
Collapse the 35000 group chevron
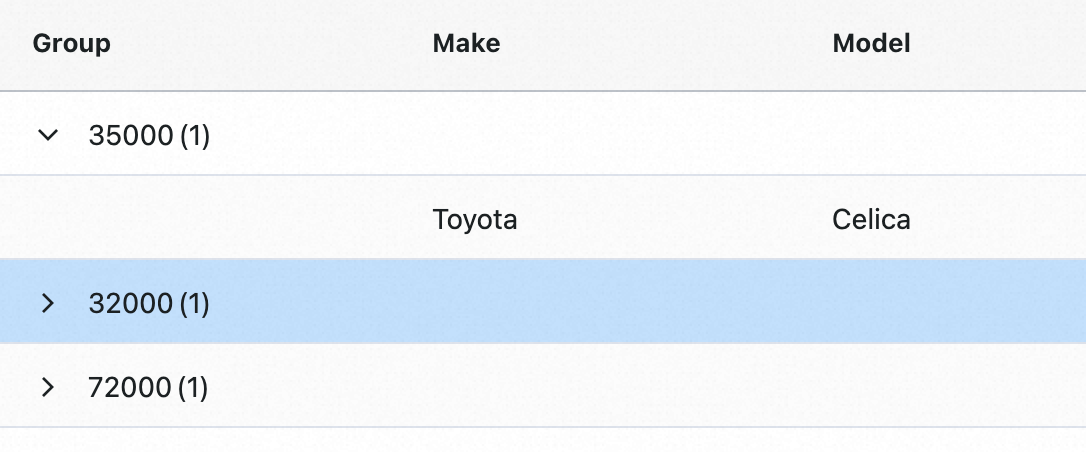47,135
